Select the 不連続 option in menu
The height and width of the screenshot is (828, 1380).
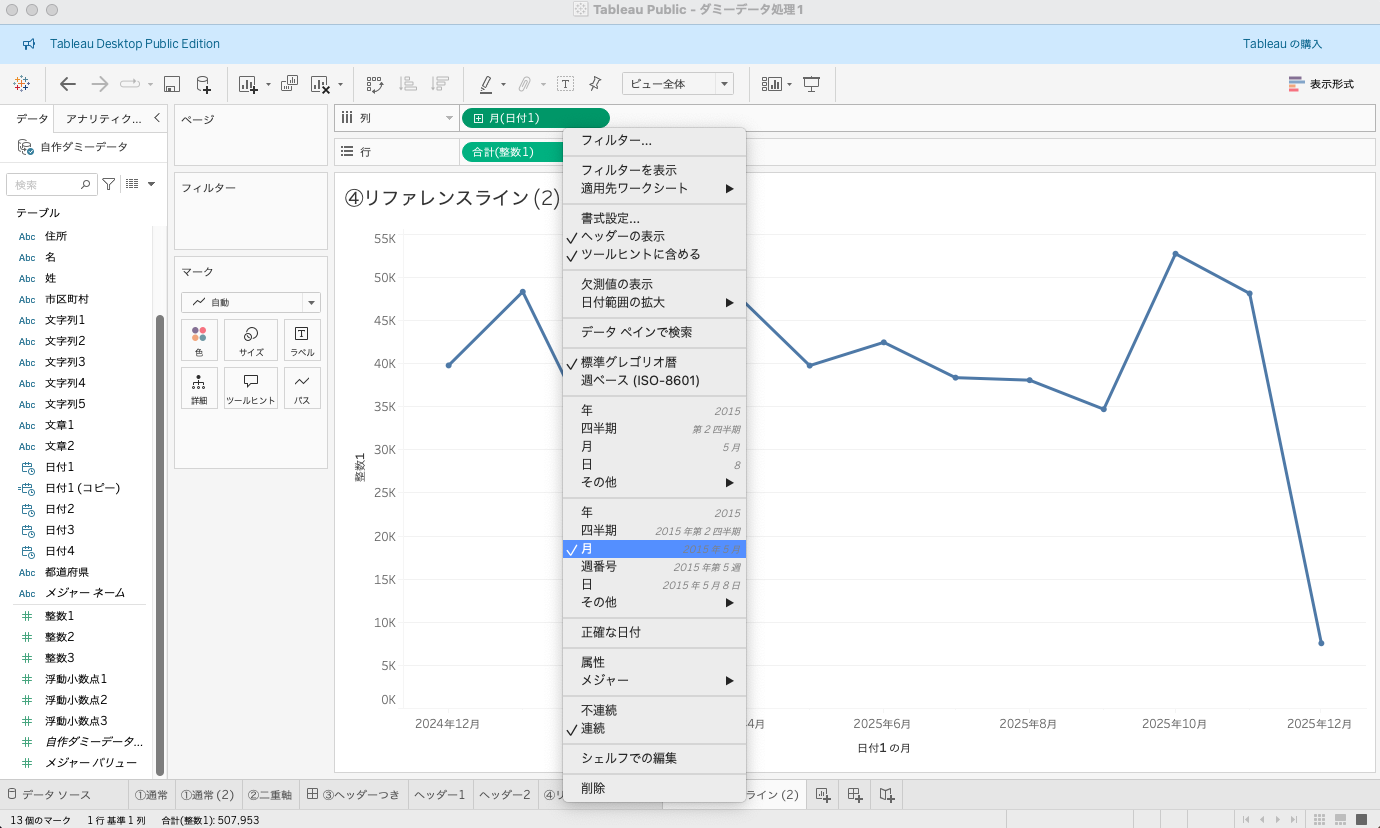click(x=599, y=710)
